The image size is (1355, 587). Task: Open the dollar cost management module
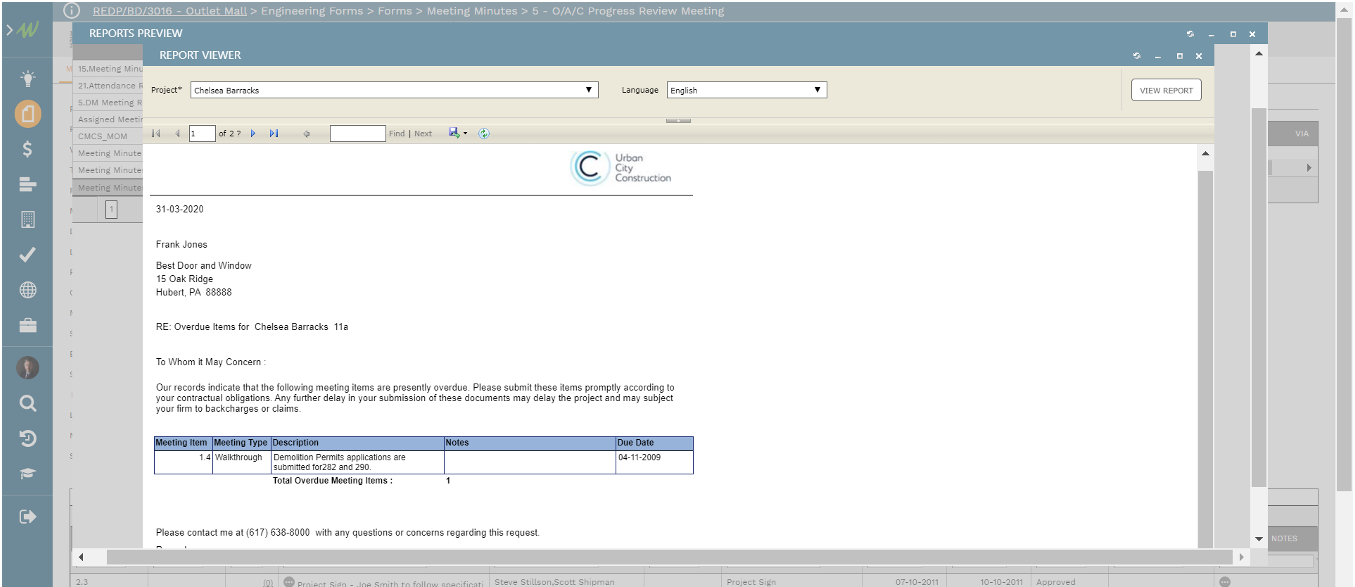[28, 149]
